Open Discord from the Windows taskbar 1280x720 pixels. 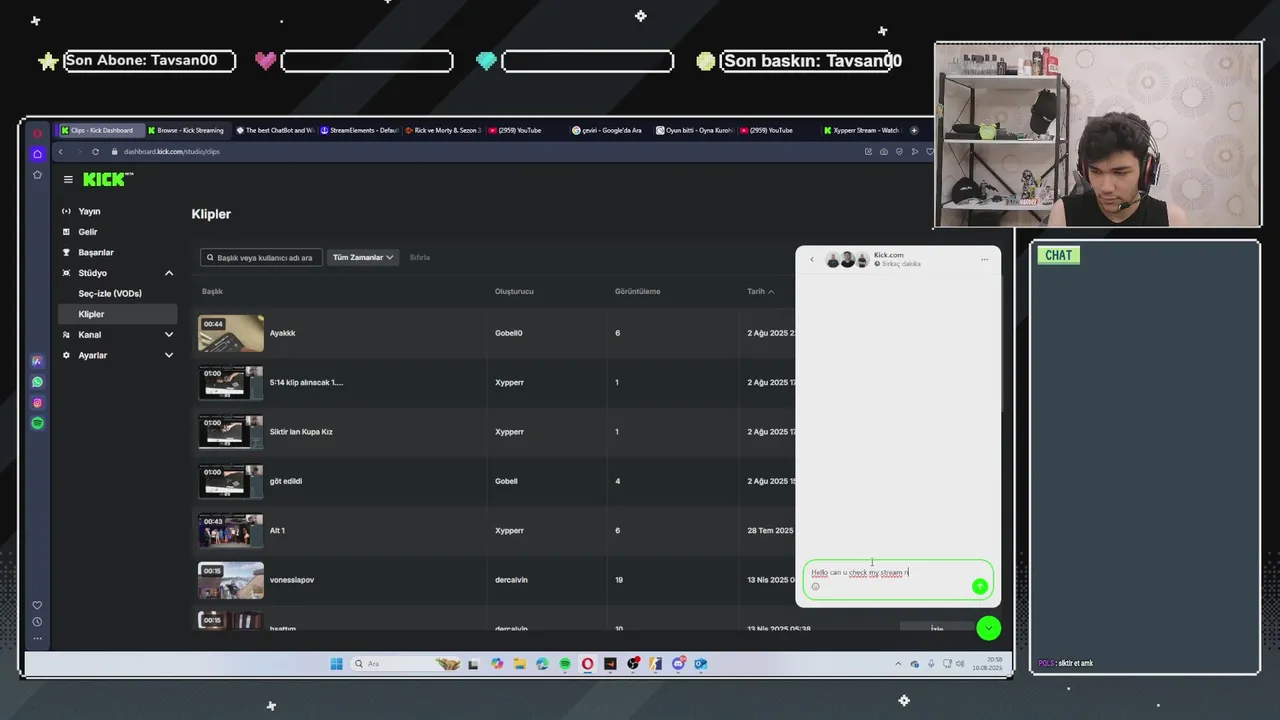[679, 664]
